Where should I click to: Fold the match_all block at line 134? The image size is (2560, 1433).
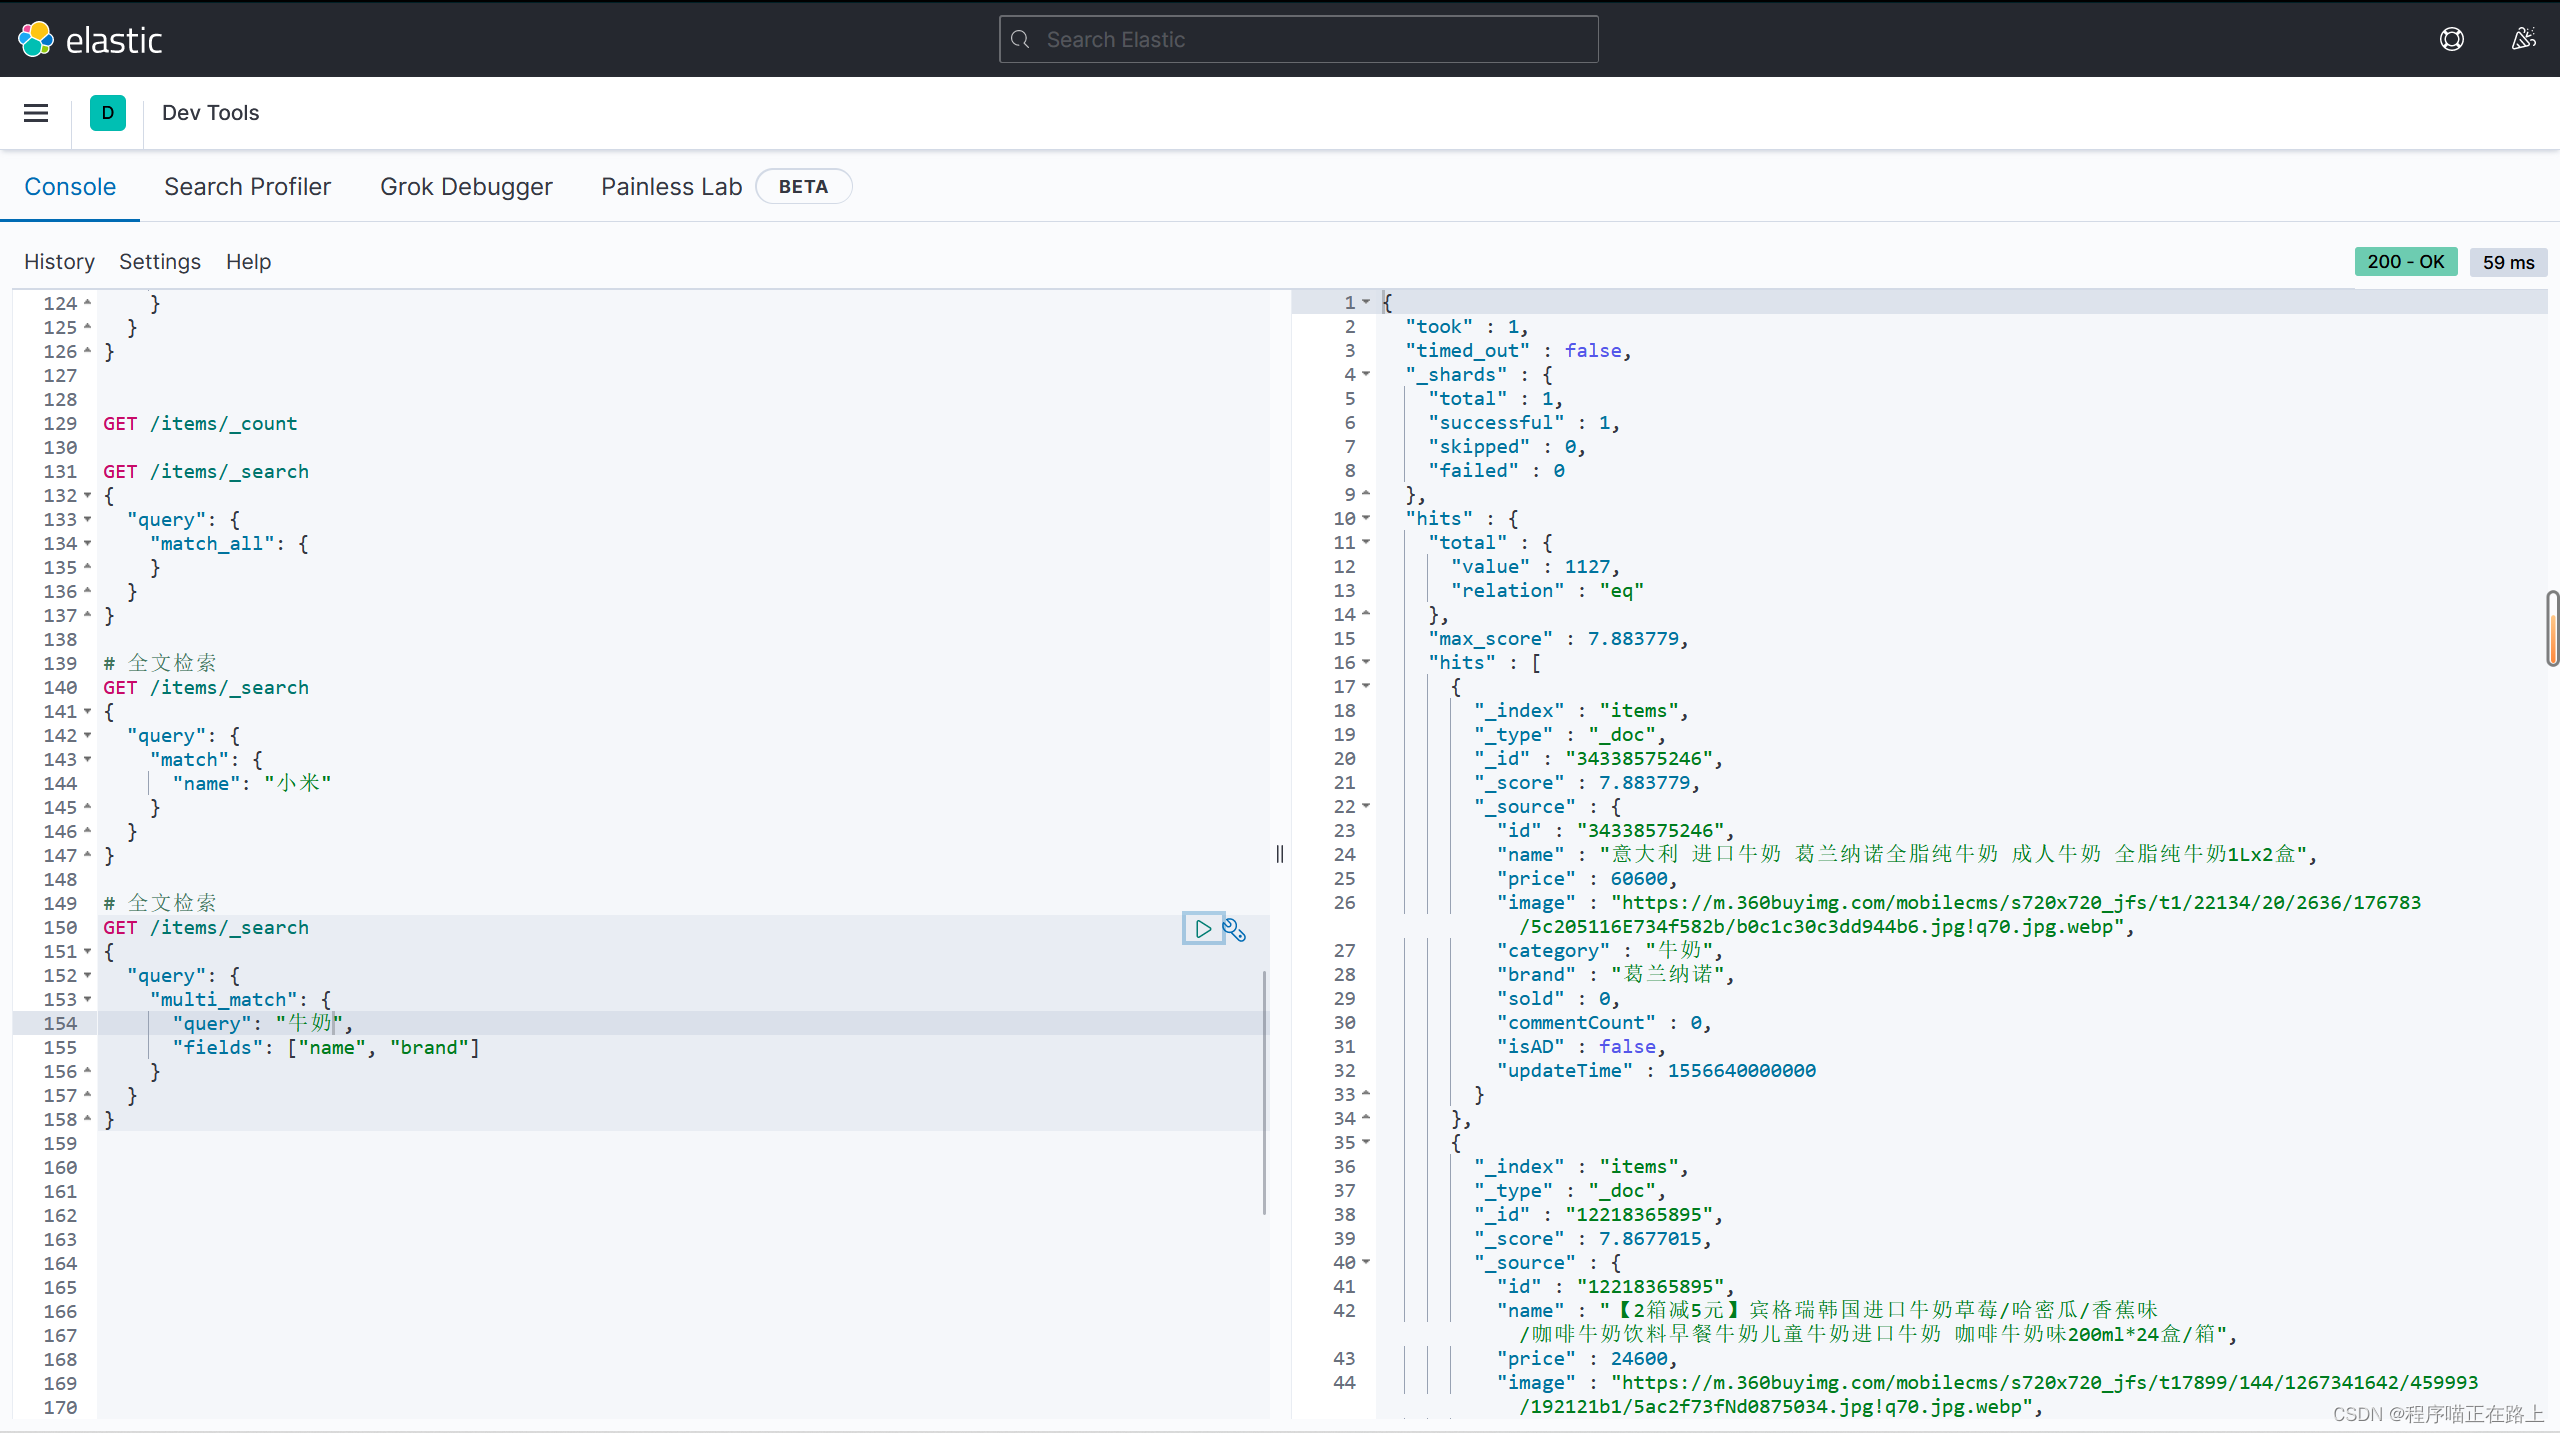(x=88, y=543)
